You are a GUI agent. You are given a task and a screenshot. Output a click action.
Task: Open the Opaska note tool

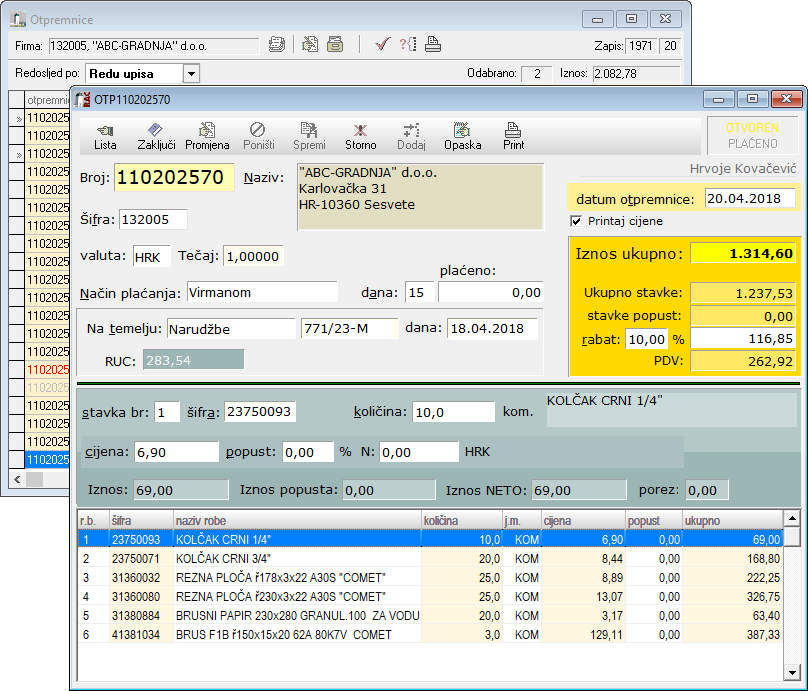click(x=462, y=137)
